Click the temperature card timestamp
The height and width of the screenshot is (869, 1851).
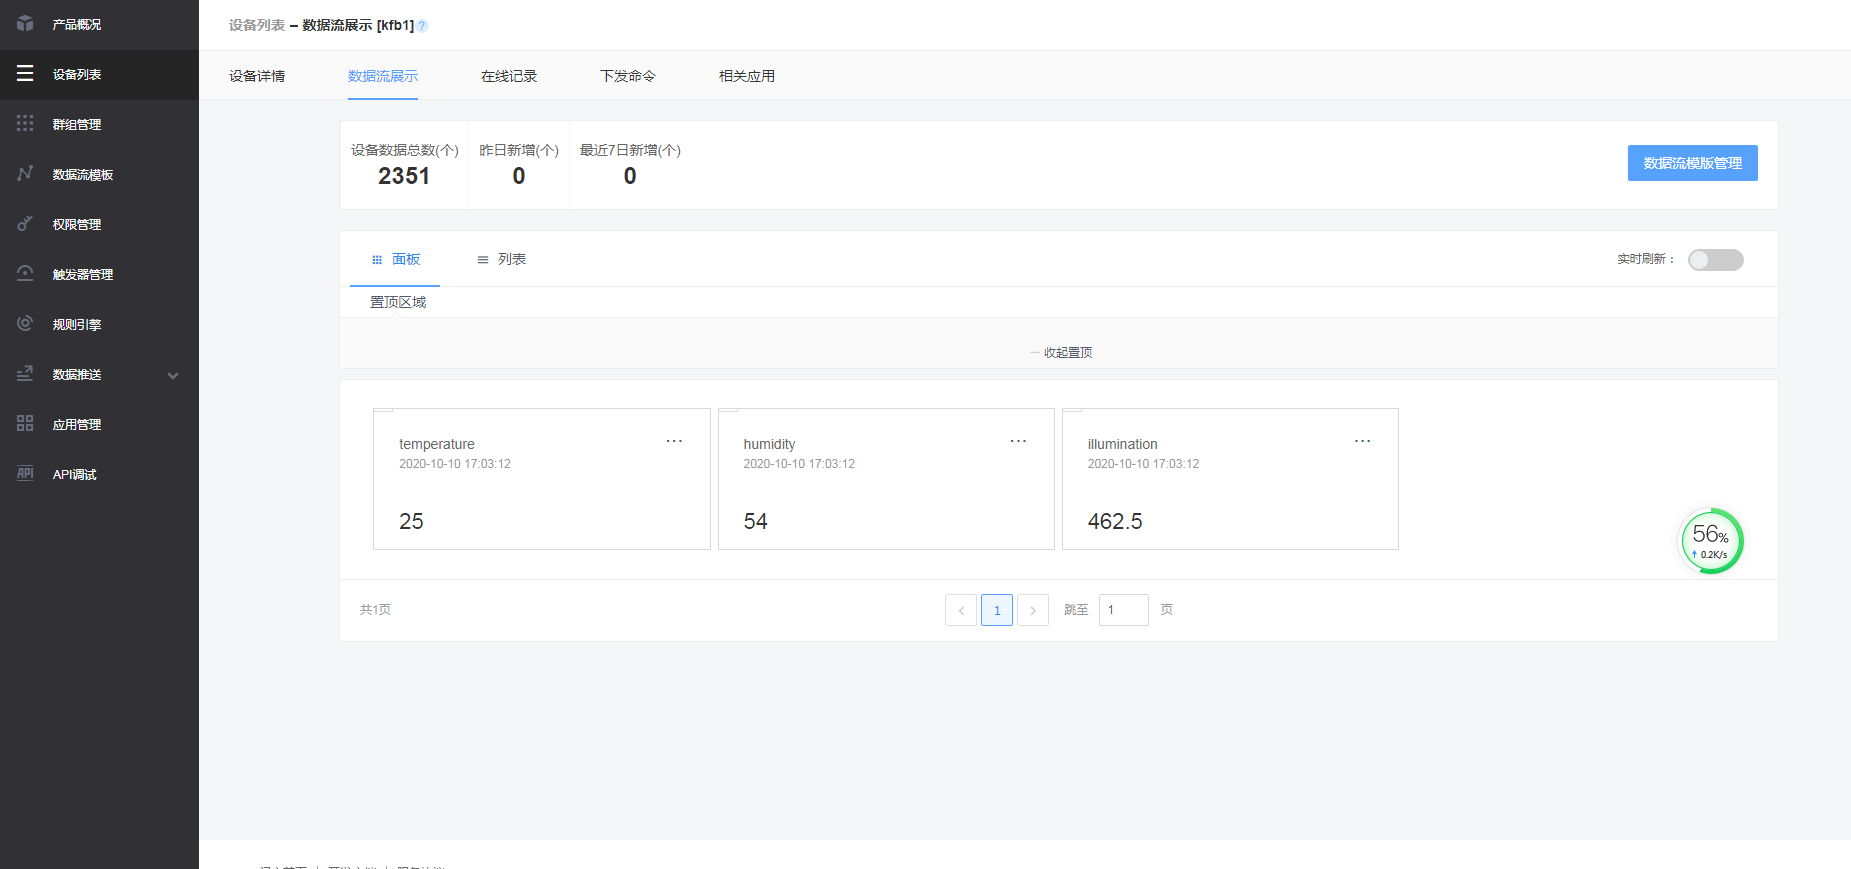pyautogui.click(x=455, y=464)
